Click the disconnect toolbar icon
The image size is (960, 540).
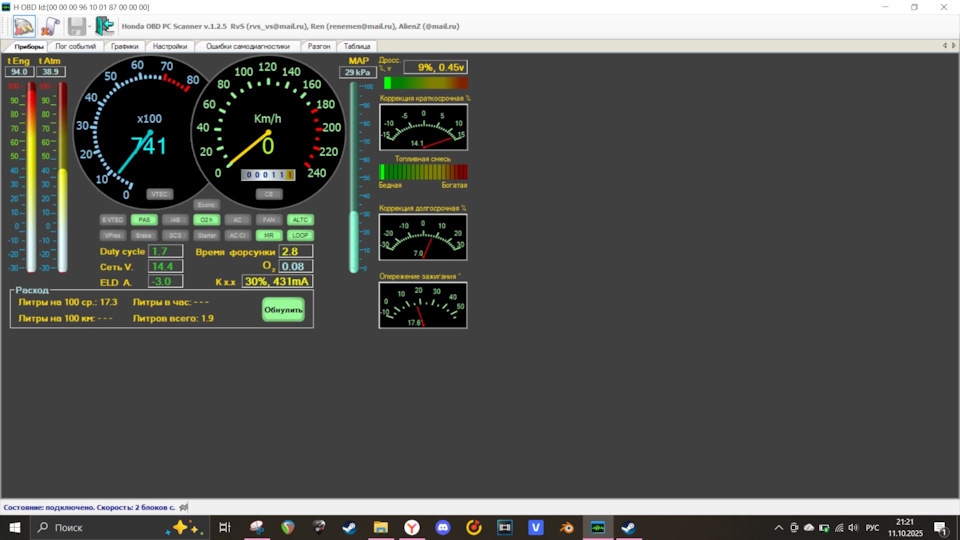(24, 26)
